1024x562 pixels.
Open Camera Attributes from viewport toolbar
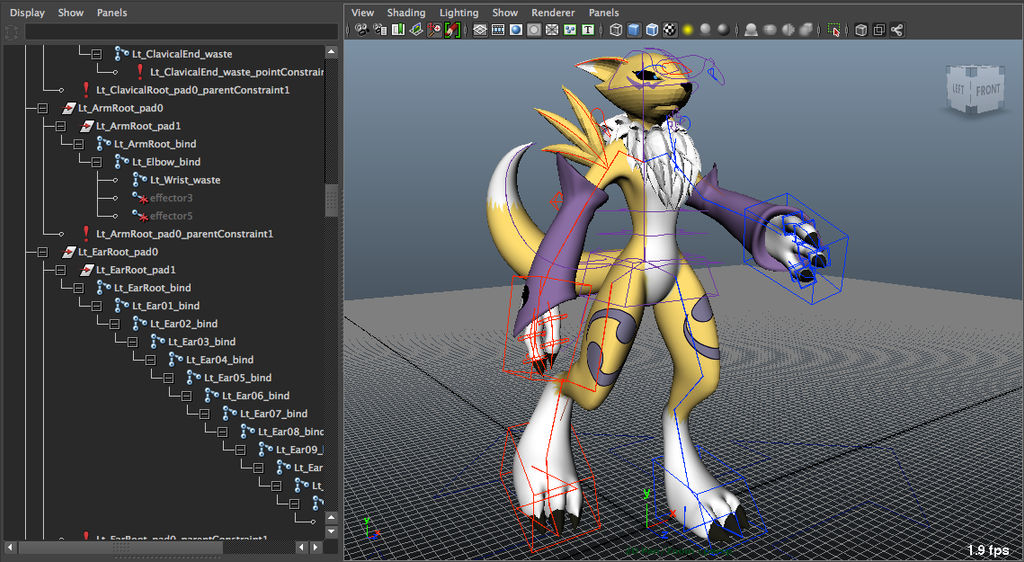point(379,29)
